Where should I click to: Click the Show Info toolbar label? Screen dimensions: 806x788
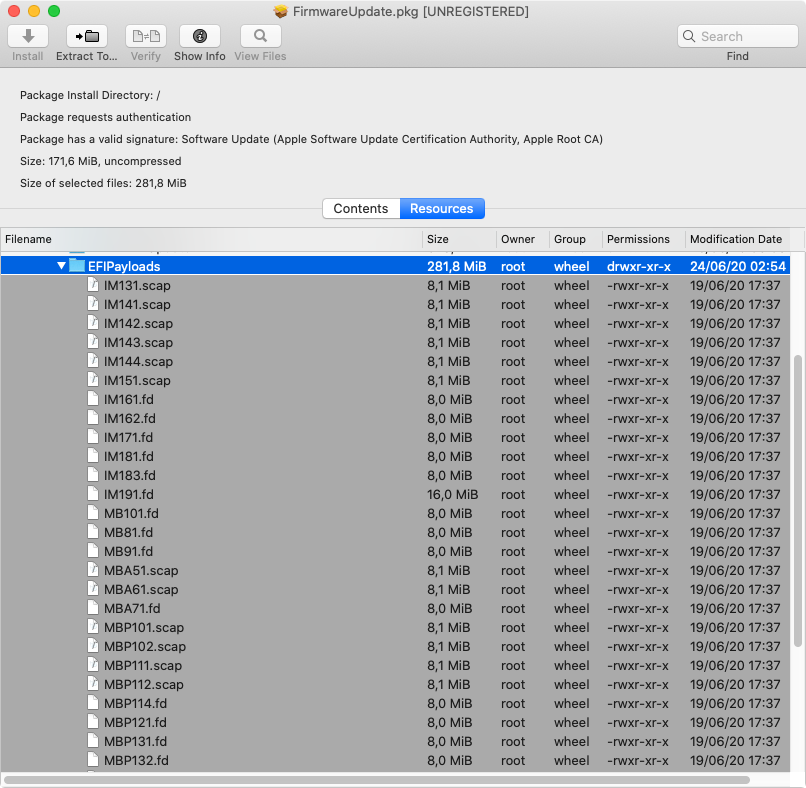click(x=199, y=56)
